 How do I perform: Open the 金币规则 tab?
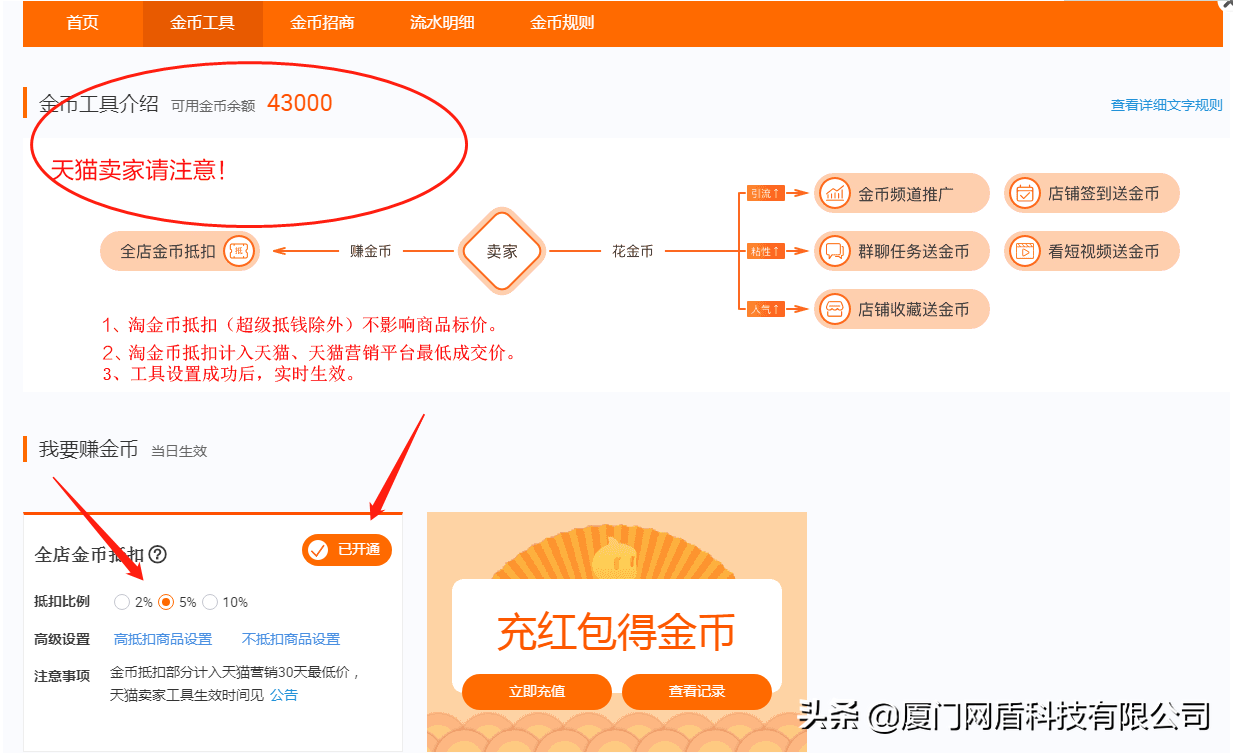563,22
